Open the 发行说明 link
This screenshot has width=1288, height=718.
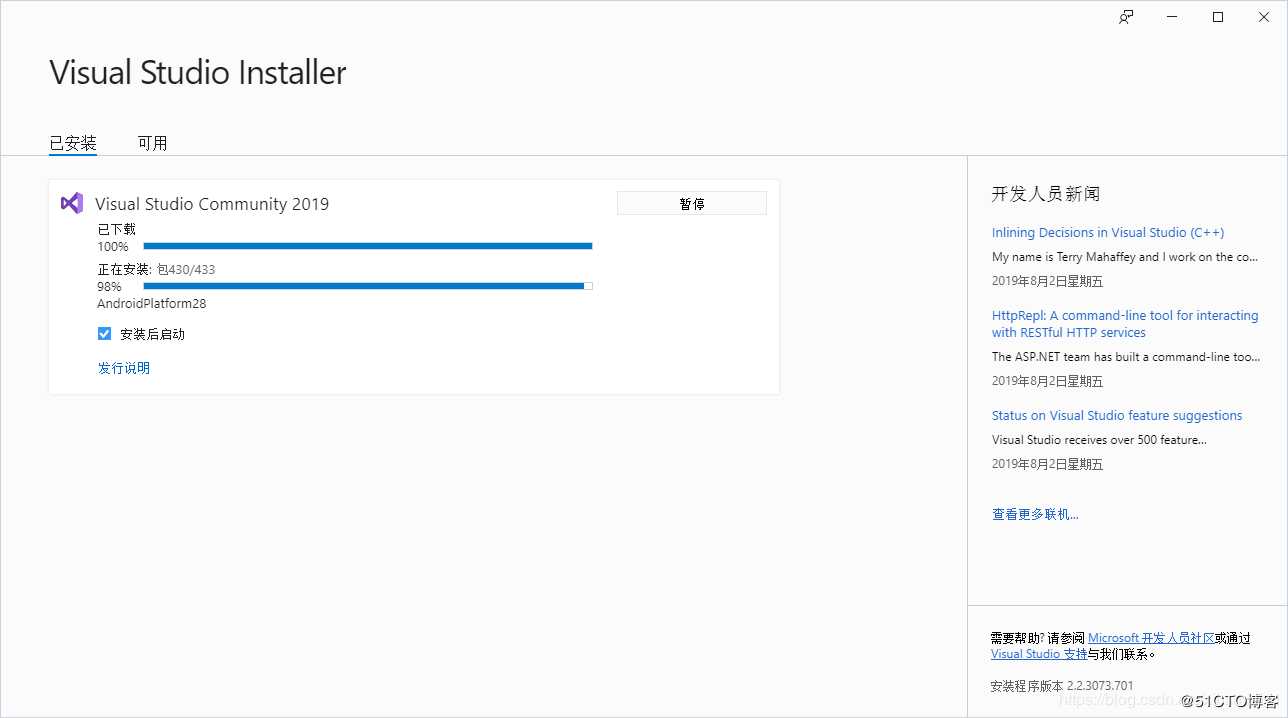pos(124,368)
